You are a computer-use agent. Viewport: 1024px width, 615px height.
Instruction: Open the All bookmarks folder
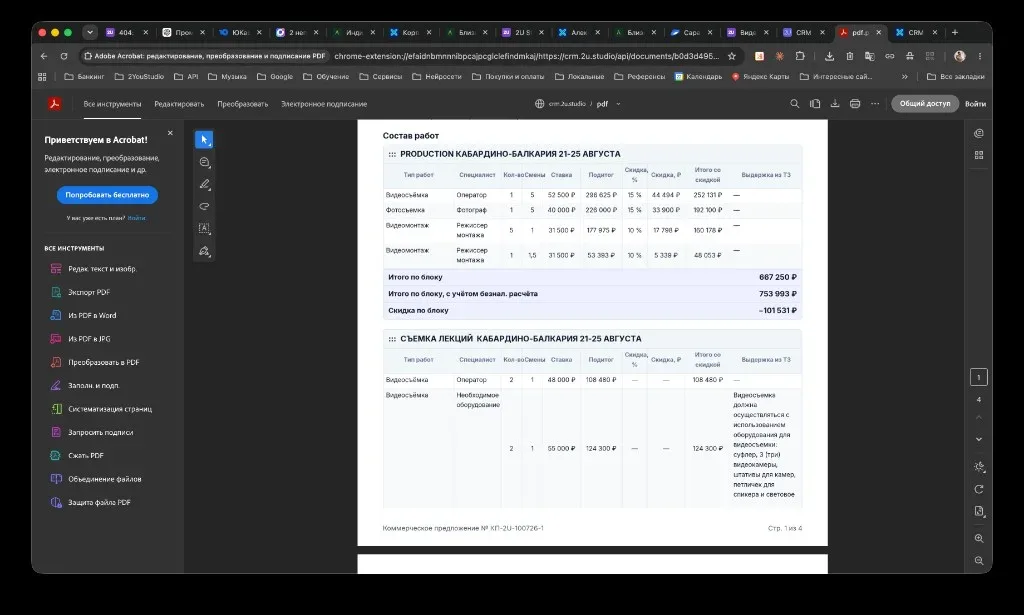coord(955,76)
